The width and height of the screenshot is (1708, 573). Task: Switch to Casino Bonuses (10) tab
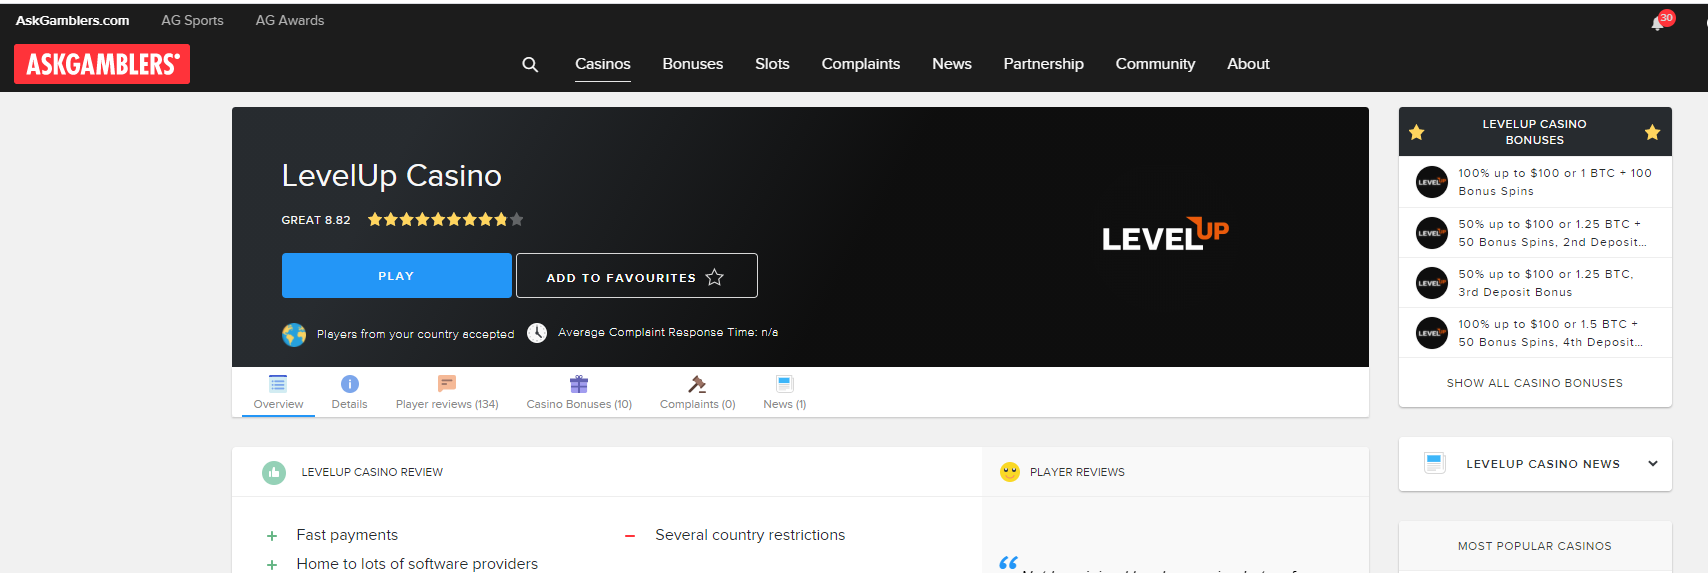point(579,404)
